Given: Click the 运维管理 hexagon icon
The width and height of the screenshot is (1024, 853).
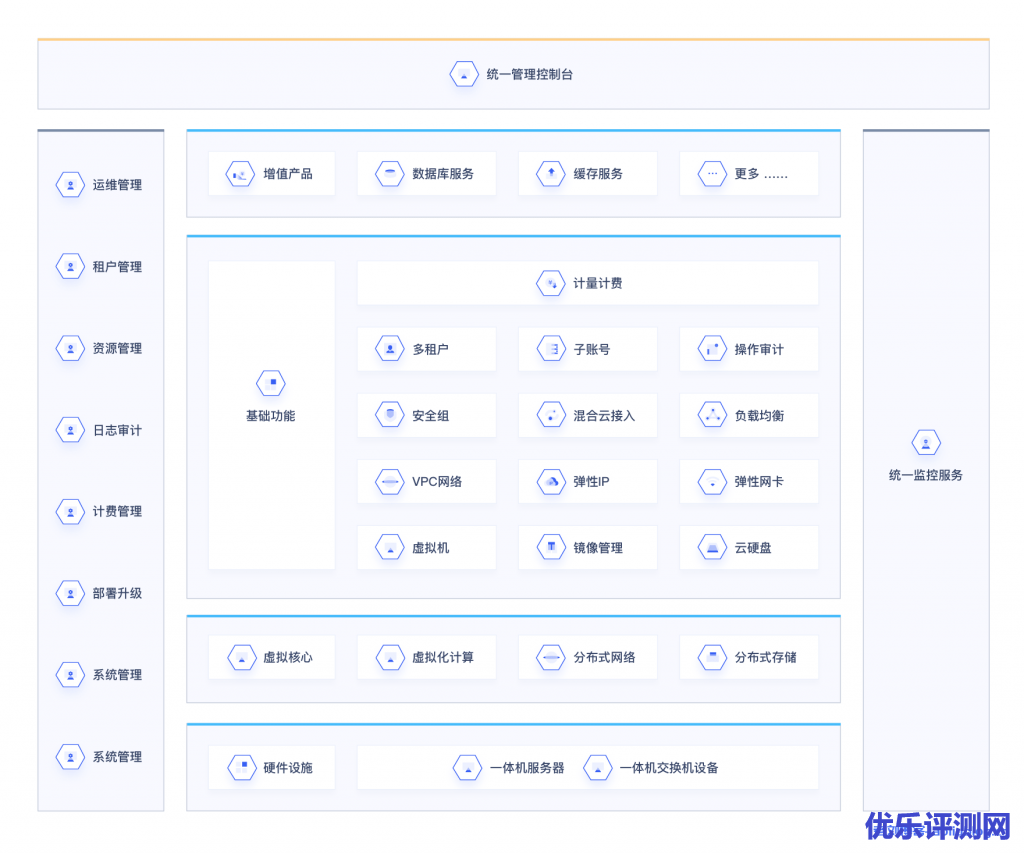Looking at the screenshot, I should 70,185.
